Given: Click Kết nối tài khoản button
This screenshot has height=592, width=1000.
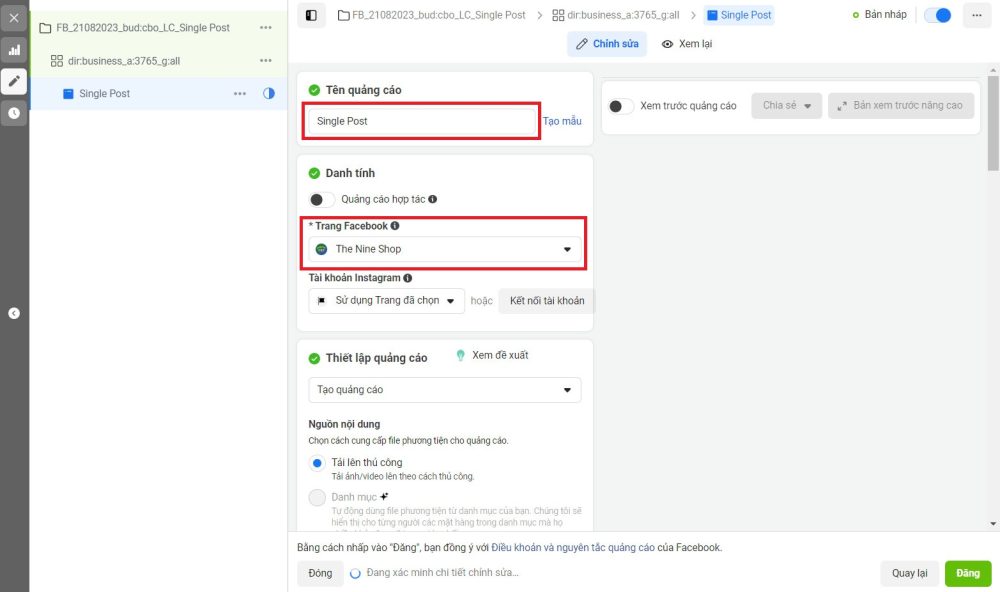Looking at the screenshot, I should [x=547, y=300].
